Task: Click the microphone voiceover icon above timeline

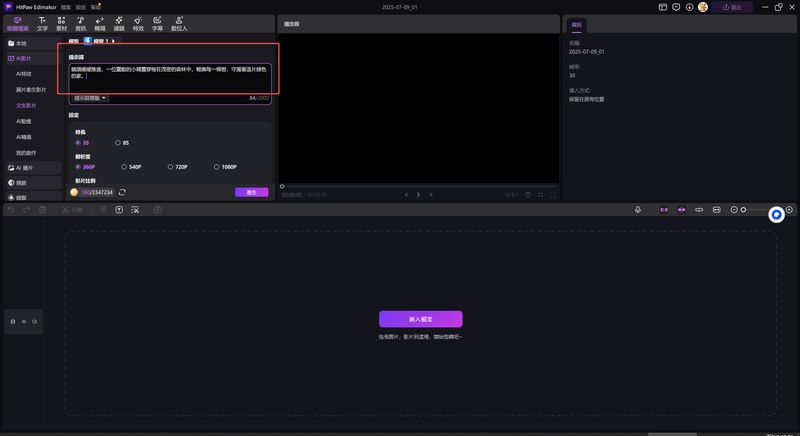Action: [638, 209]
